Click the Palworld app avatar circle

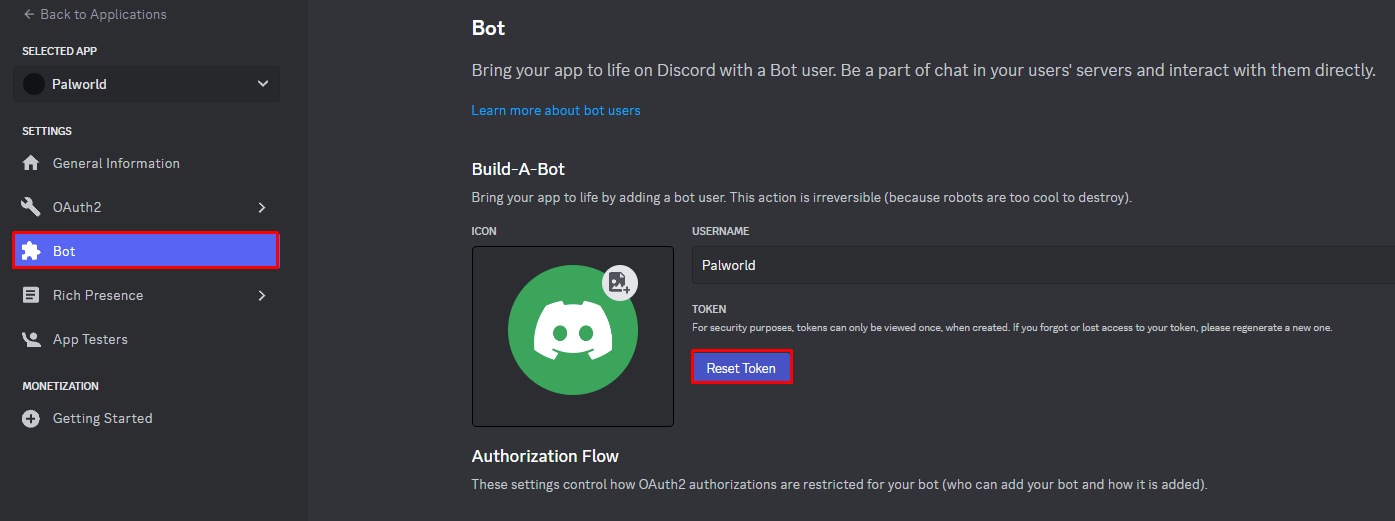pos(35,84)
